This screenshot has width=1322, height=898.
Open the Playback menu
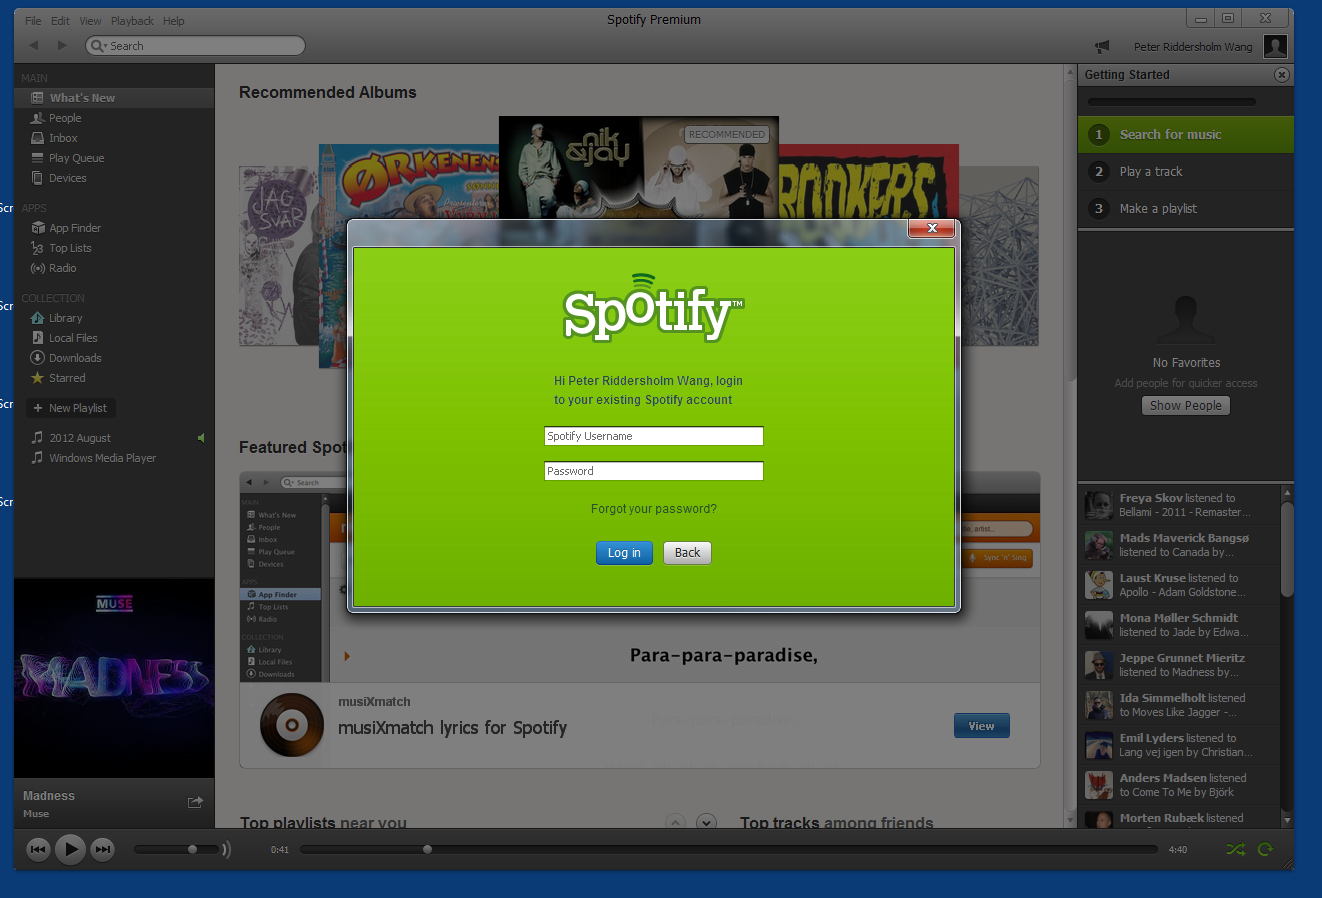click(x=132, y=21)
